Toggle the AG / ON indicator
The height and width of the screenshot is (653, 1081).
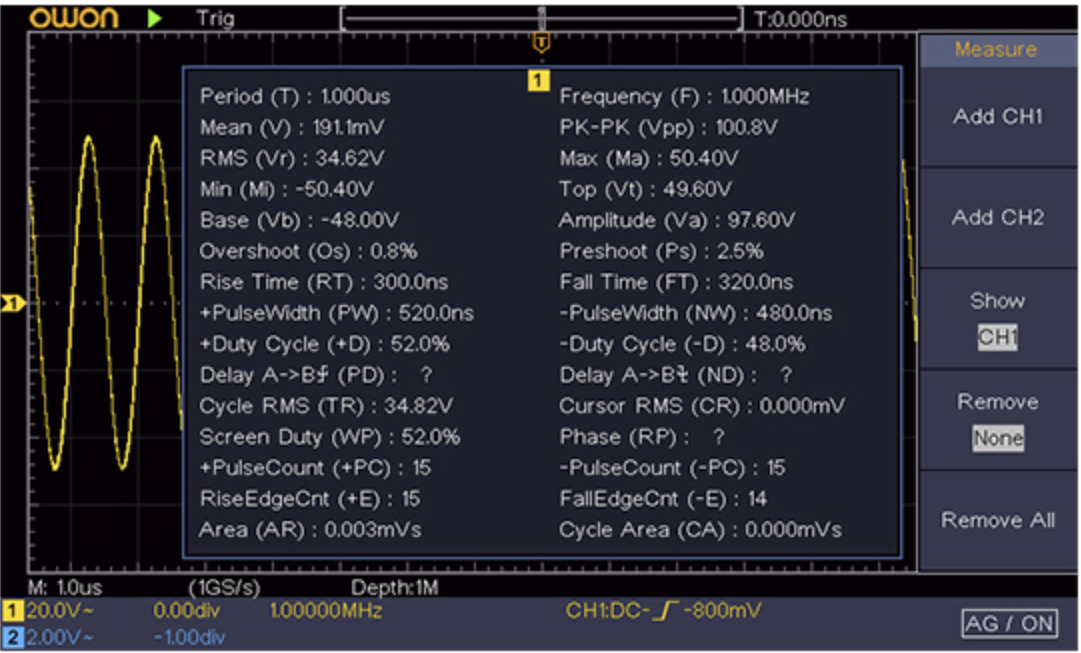(x=1008, y=624)
